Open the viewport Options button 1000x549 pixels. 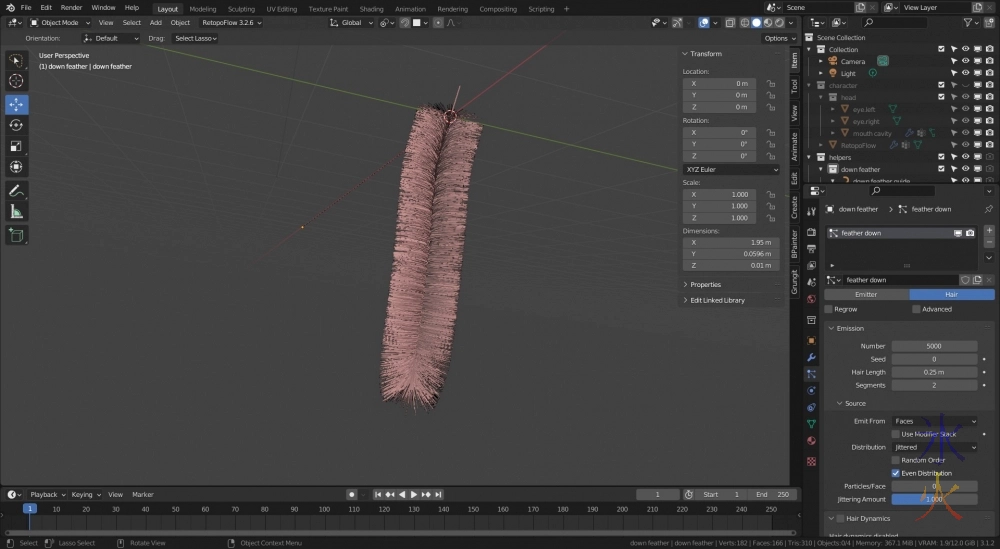click(x=778, y=38)
